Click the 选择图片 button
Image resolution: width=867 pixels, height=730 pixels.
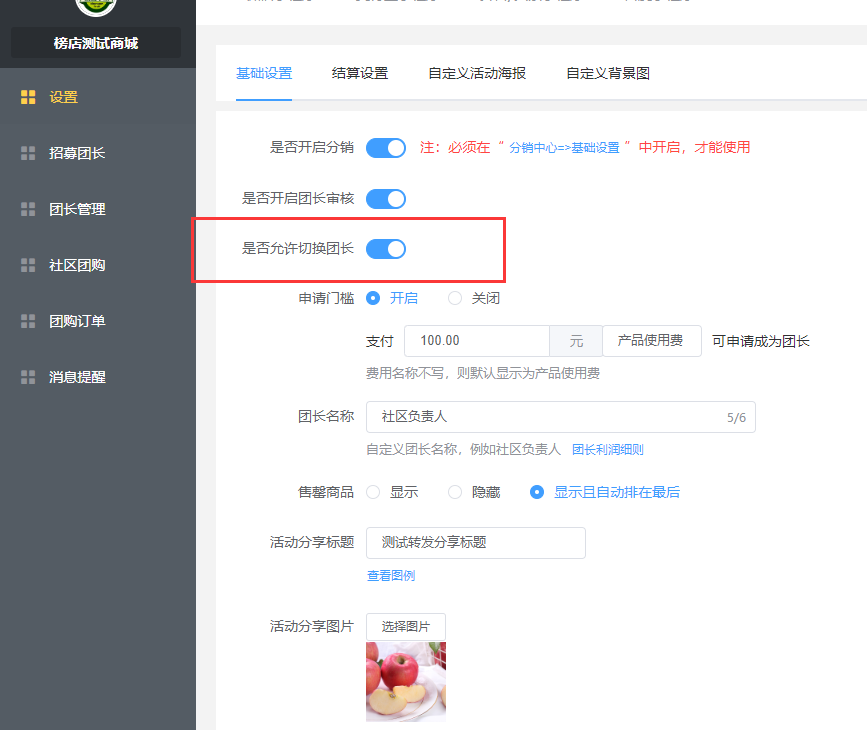[406, 626]
